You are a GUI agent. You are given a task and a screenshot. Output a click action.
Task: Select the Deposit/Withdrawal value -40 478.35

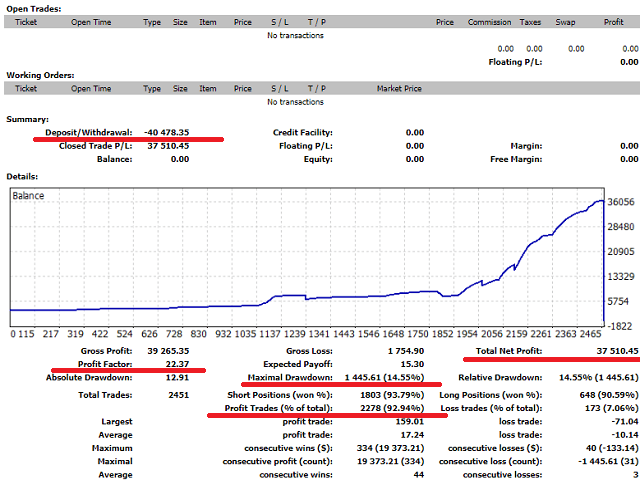(x=181, y=132)
